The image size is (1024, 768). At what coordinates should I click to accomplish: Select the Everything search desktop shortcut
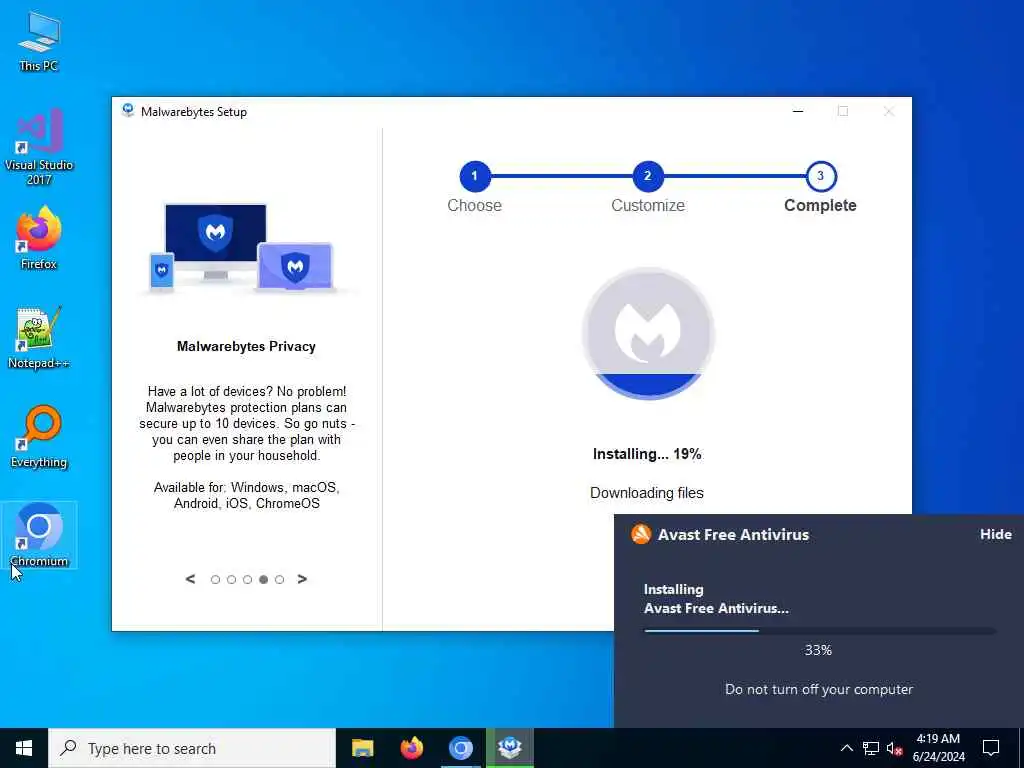[x=39, y=437]
